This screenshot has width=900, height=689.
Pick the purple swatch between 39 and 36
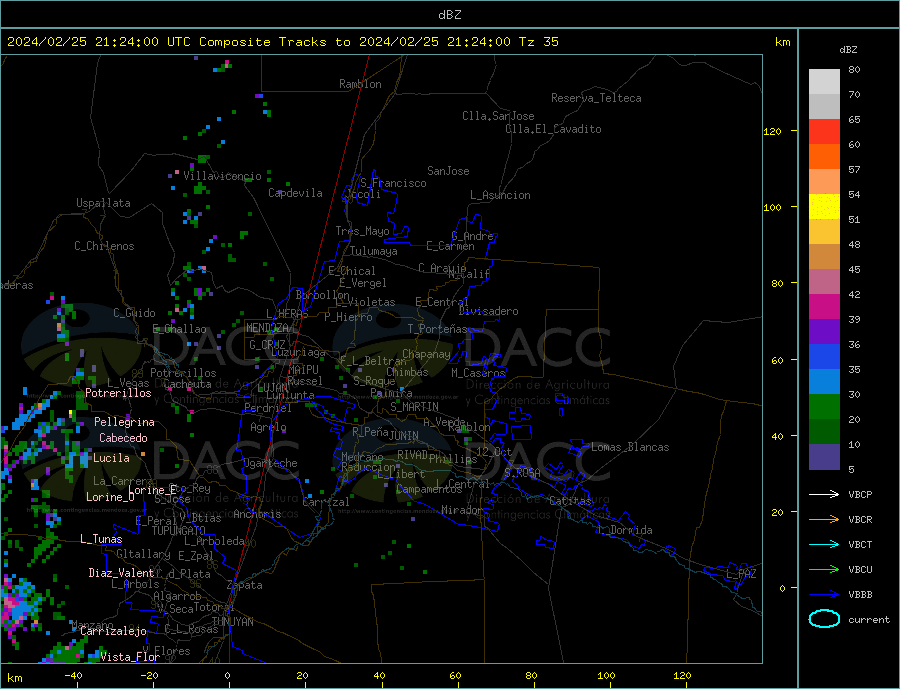tap(824, 332)
